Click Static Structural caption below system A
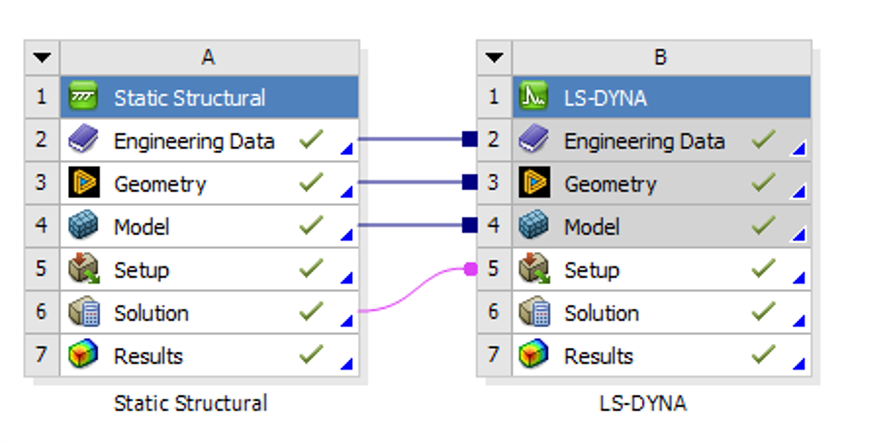This screenshot has height=443, width=887. pos(191,403)
